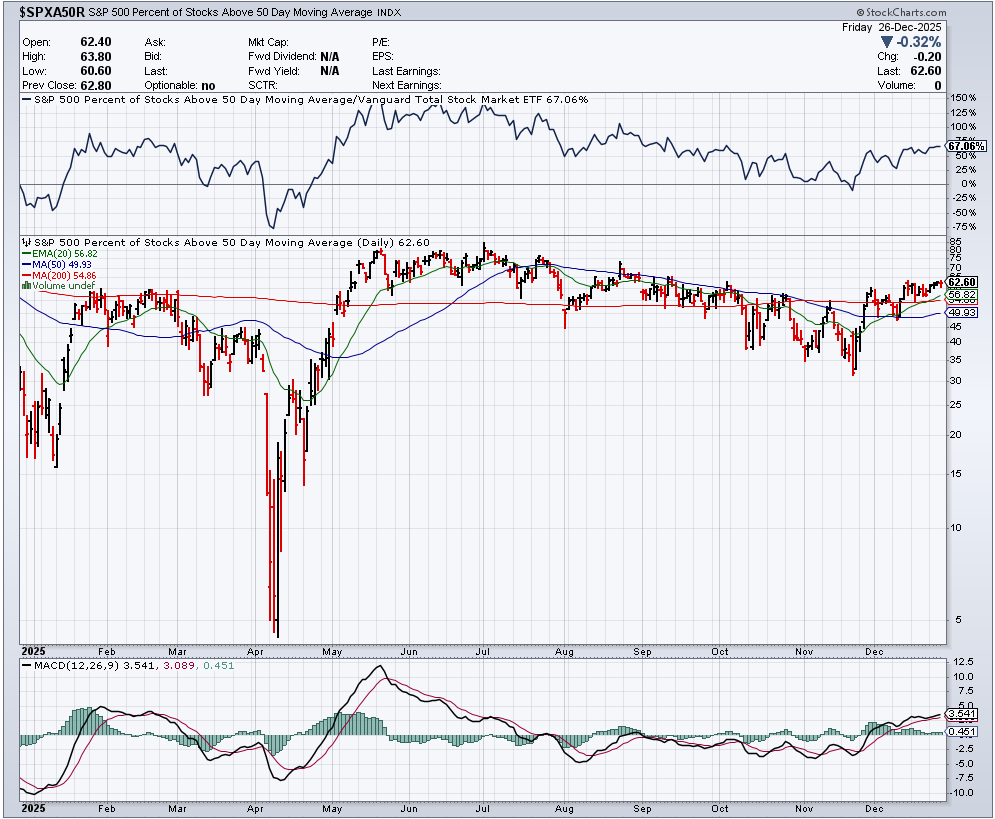
Task: Click the green EMA(20) line marker in legend
Action: [26, 254]
